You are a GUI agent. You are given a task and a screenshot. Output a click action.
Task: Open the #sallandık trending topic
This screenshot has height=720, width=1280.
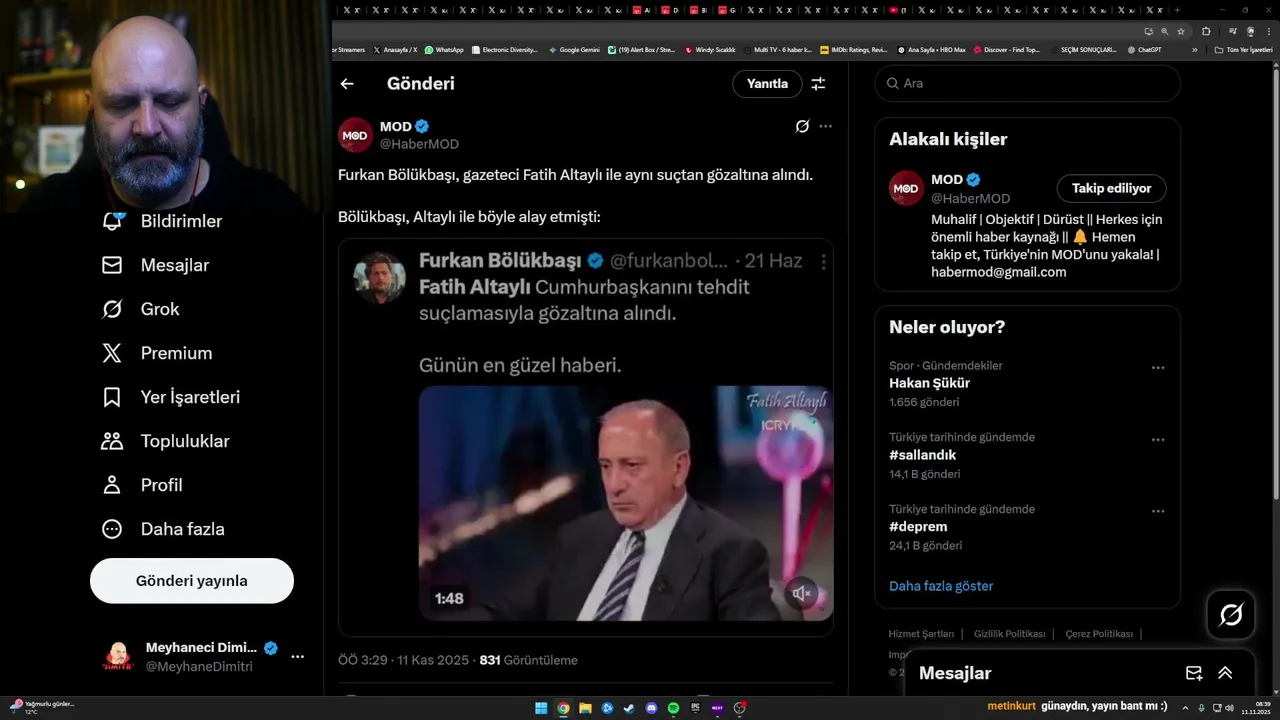(x=922, y=455)
